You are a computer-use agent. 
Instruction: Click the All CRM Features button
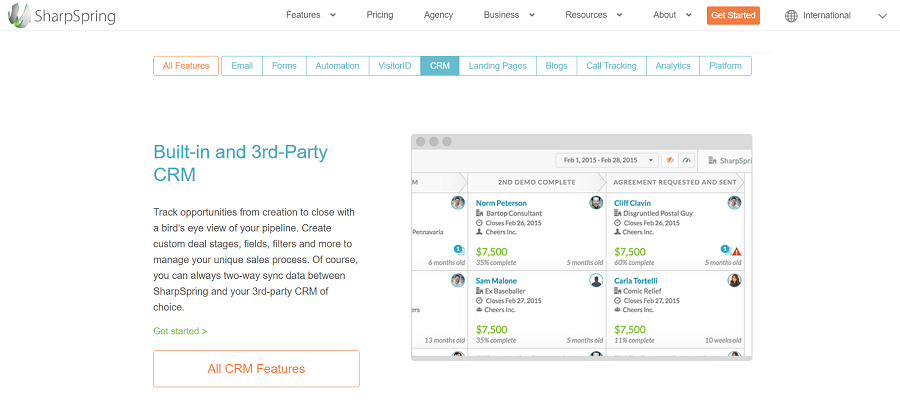[257, 369]
